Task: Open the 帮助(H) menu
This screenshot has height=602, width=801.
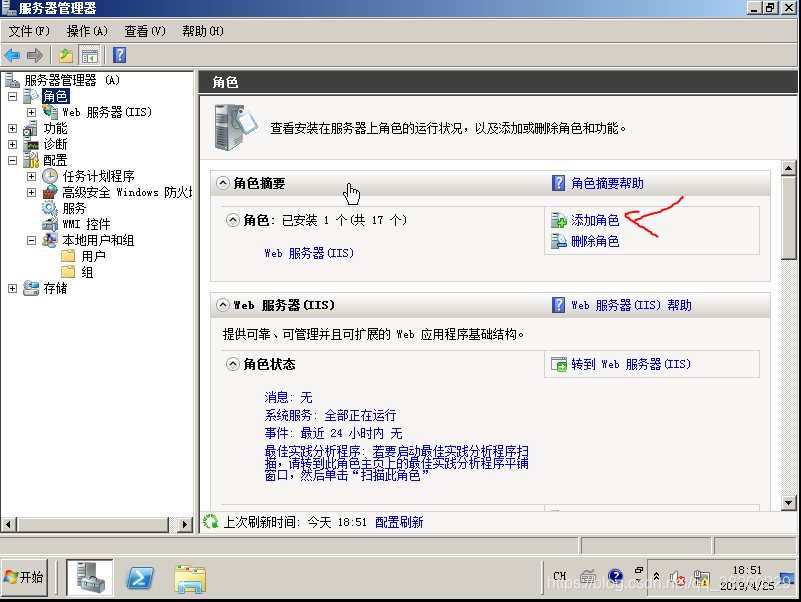Action: [x=203, y=31]
